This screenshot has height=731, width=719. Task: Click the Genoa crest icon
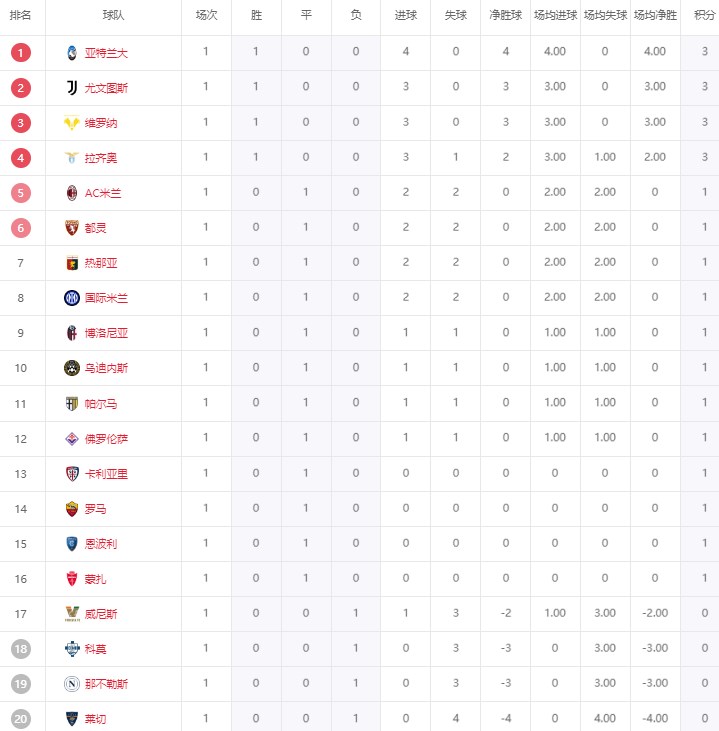(x=71, y=263)
